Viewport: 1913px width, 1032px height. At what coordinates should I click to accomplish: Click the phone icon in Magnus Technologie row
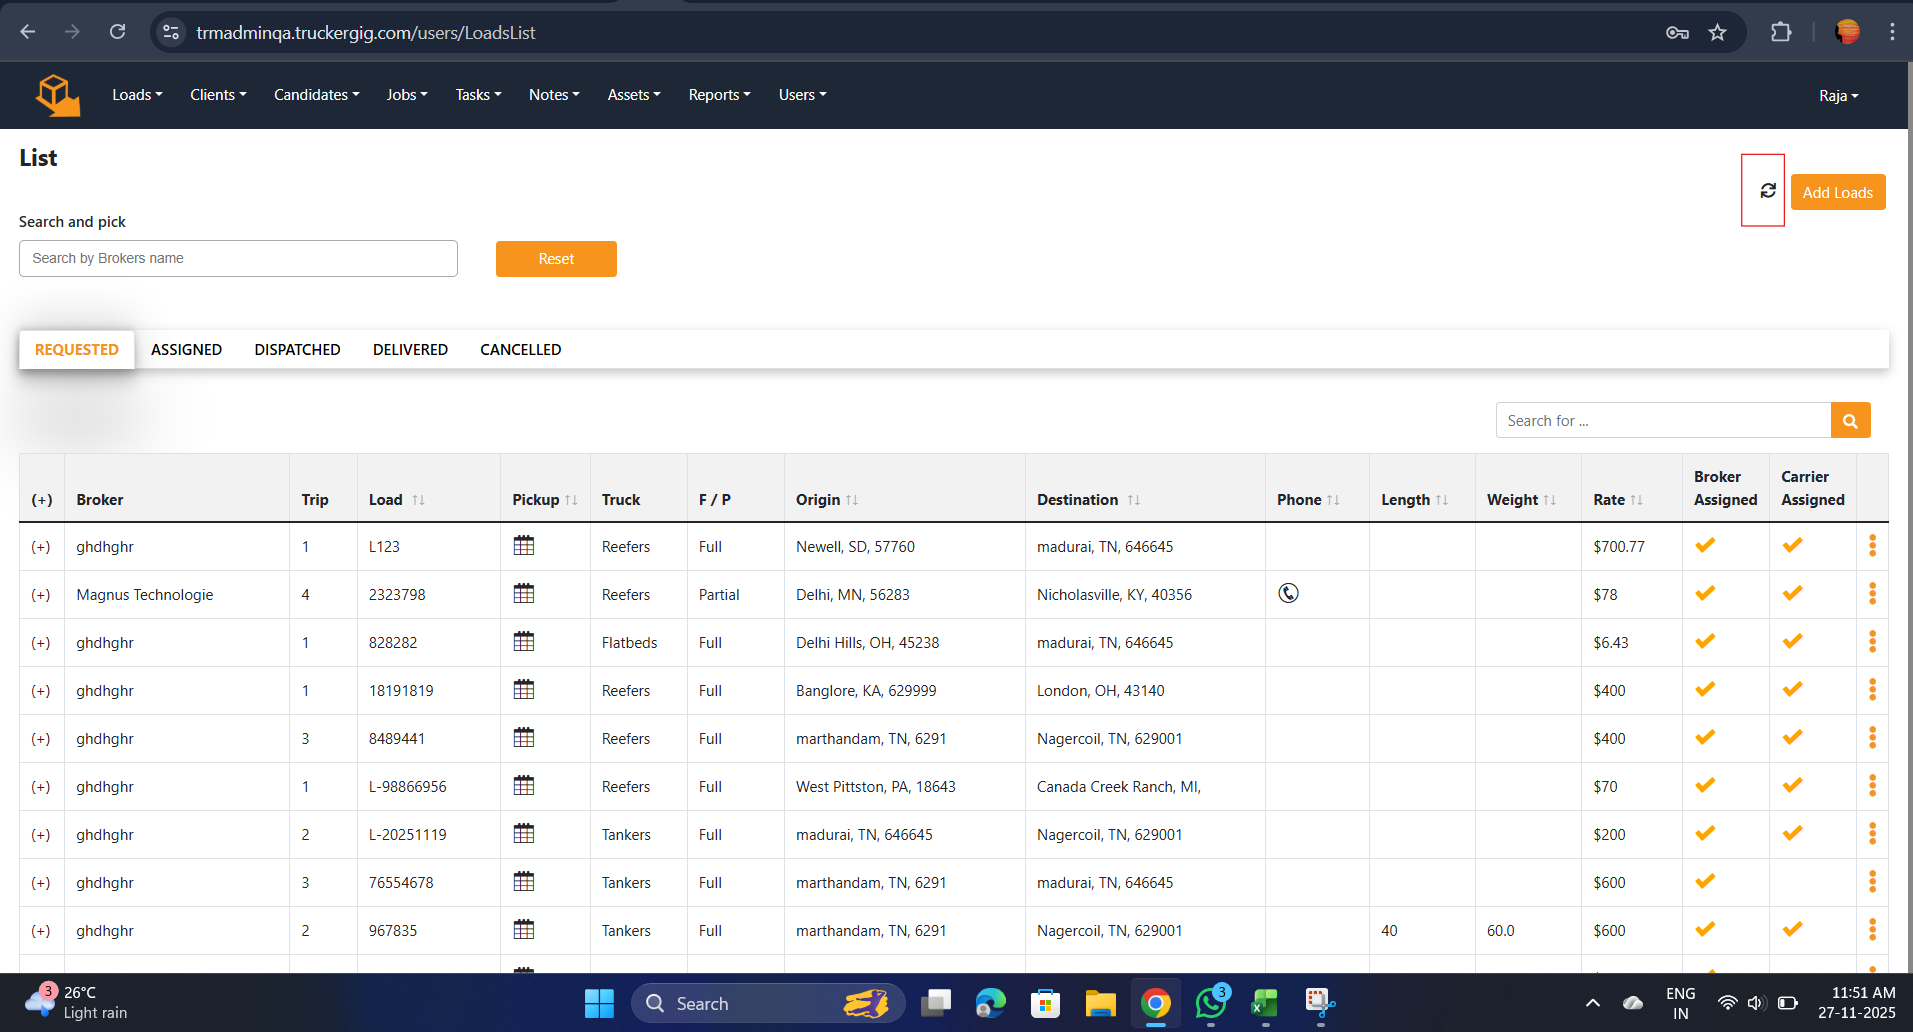tap(1289, 593)
